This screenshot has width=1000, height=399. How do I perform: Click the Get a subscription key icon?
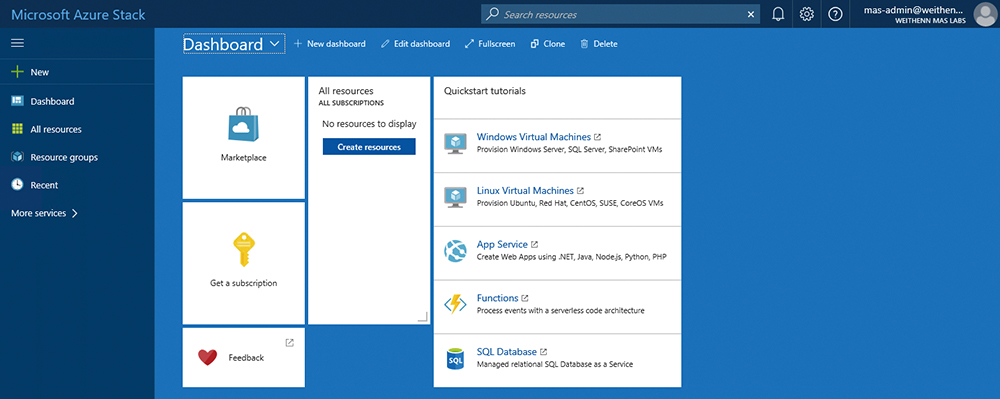tap(244, 249)
